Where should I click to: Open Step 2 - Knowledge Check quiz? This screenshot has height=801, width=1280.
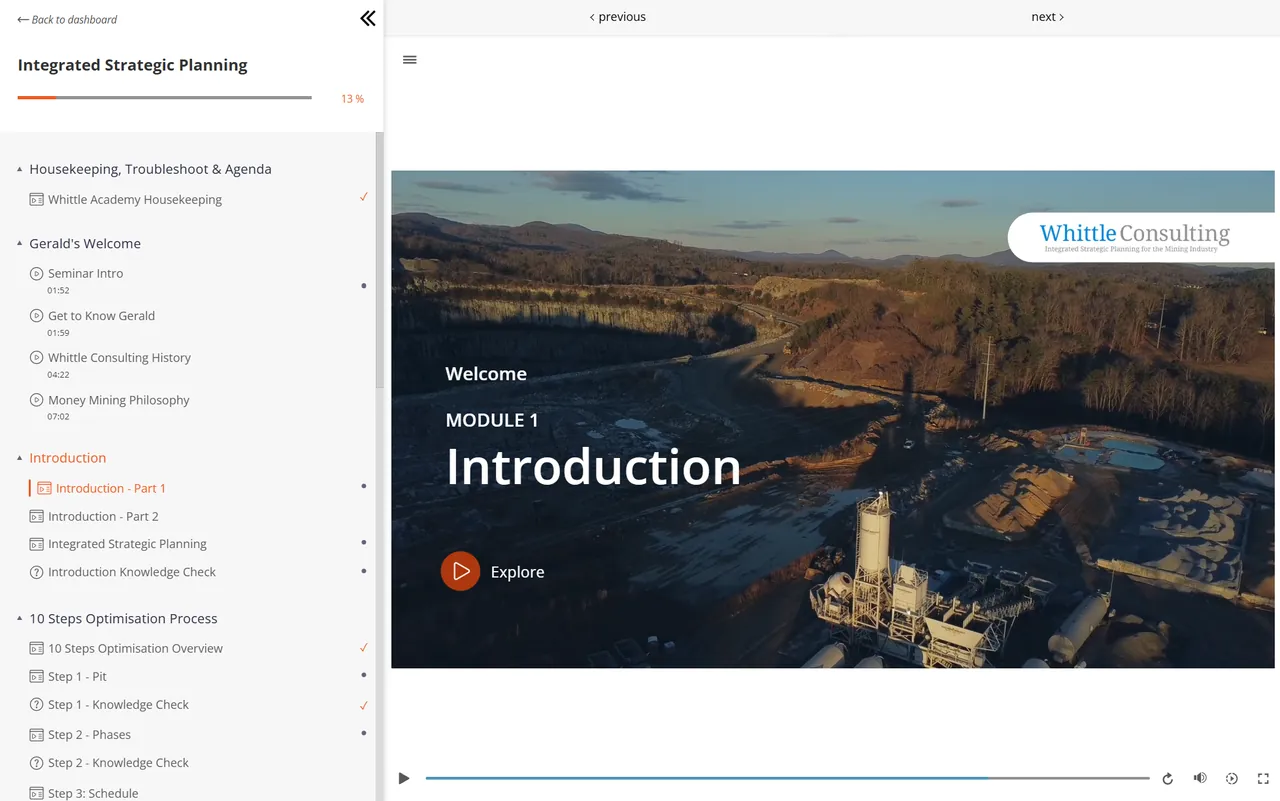coord(118,762)
